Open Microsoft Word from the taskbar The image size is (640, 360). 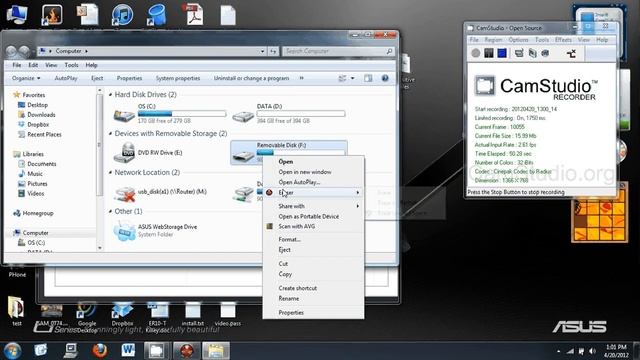tap(128, 350)
